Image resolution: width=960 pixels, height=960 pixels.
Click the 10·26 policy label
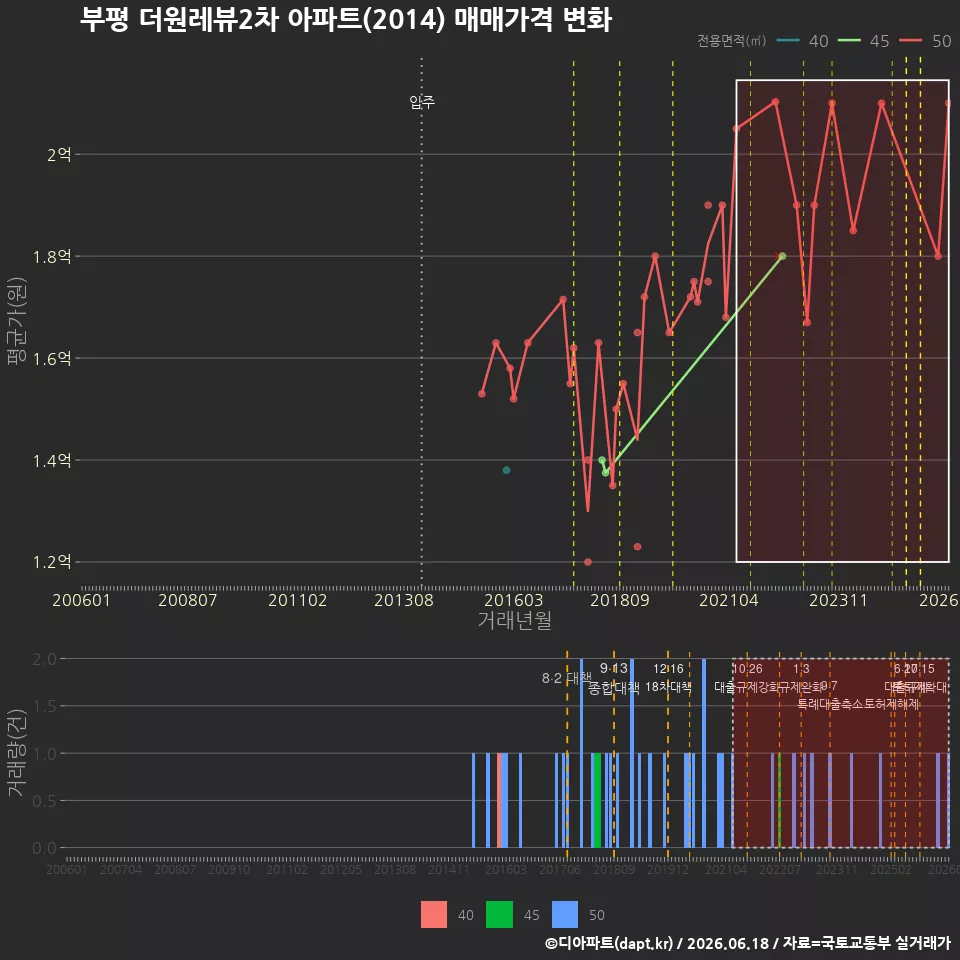[x=748, y=669]
